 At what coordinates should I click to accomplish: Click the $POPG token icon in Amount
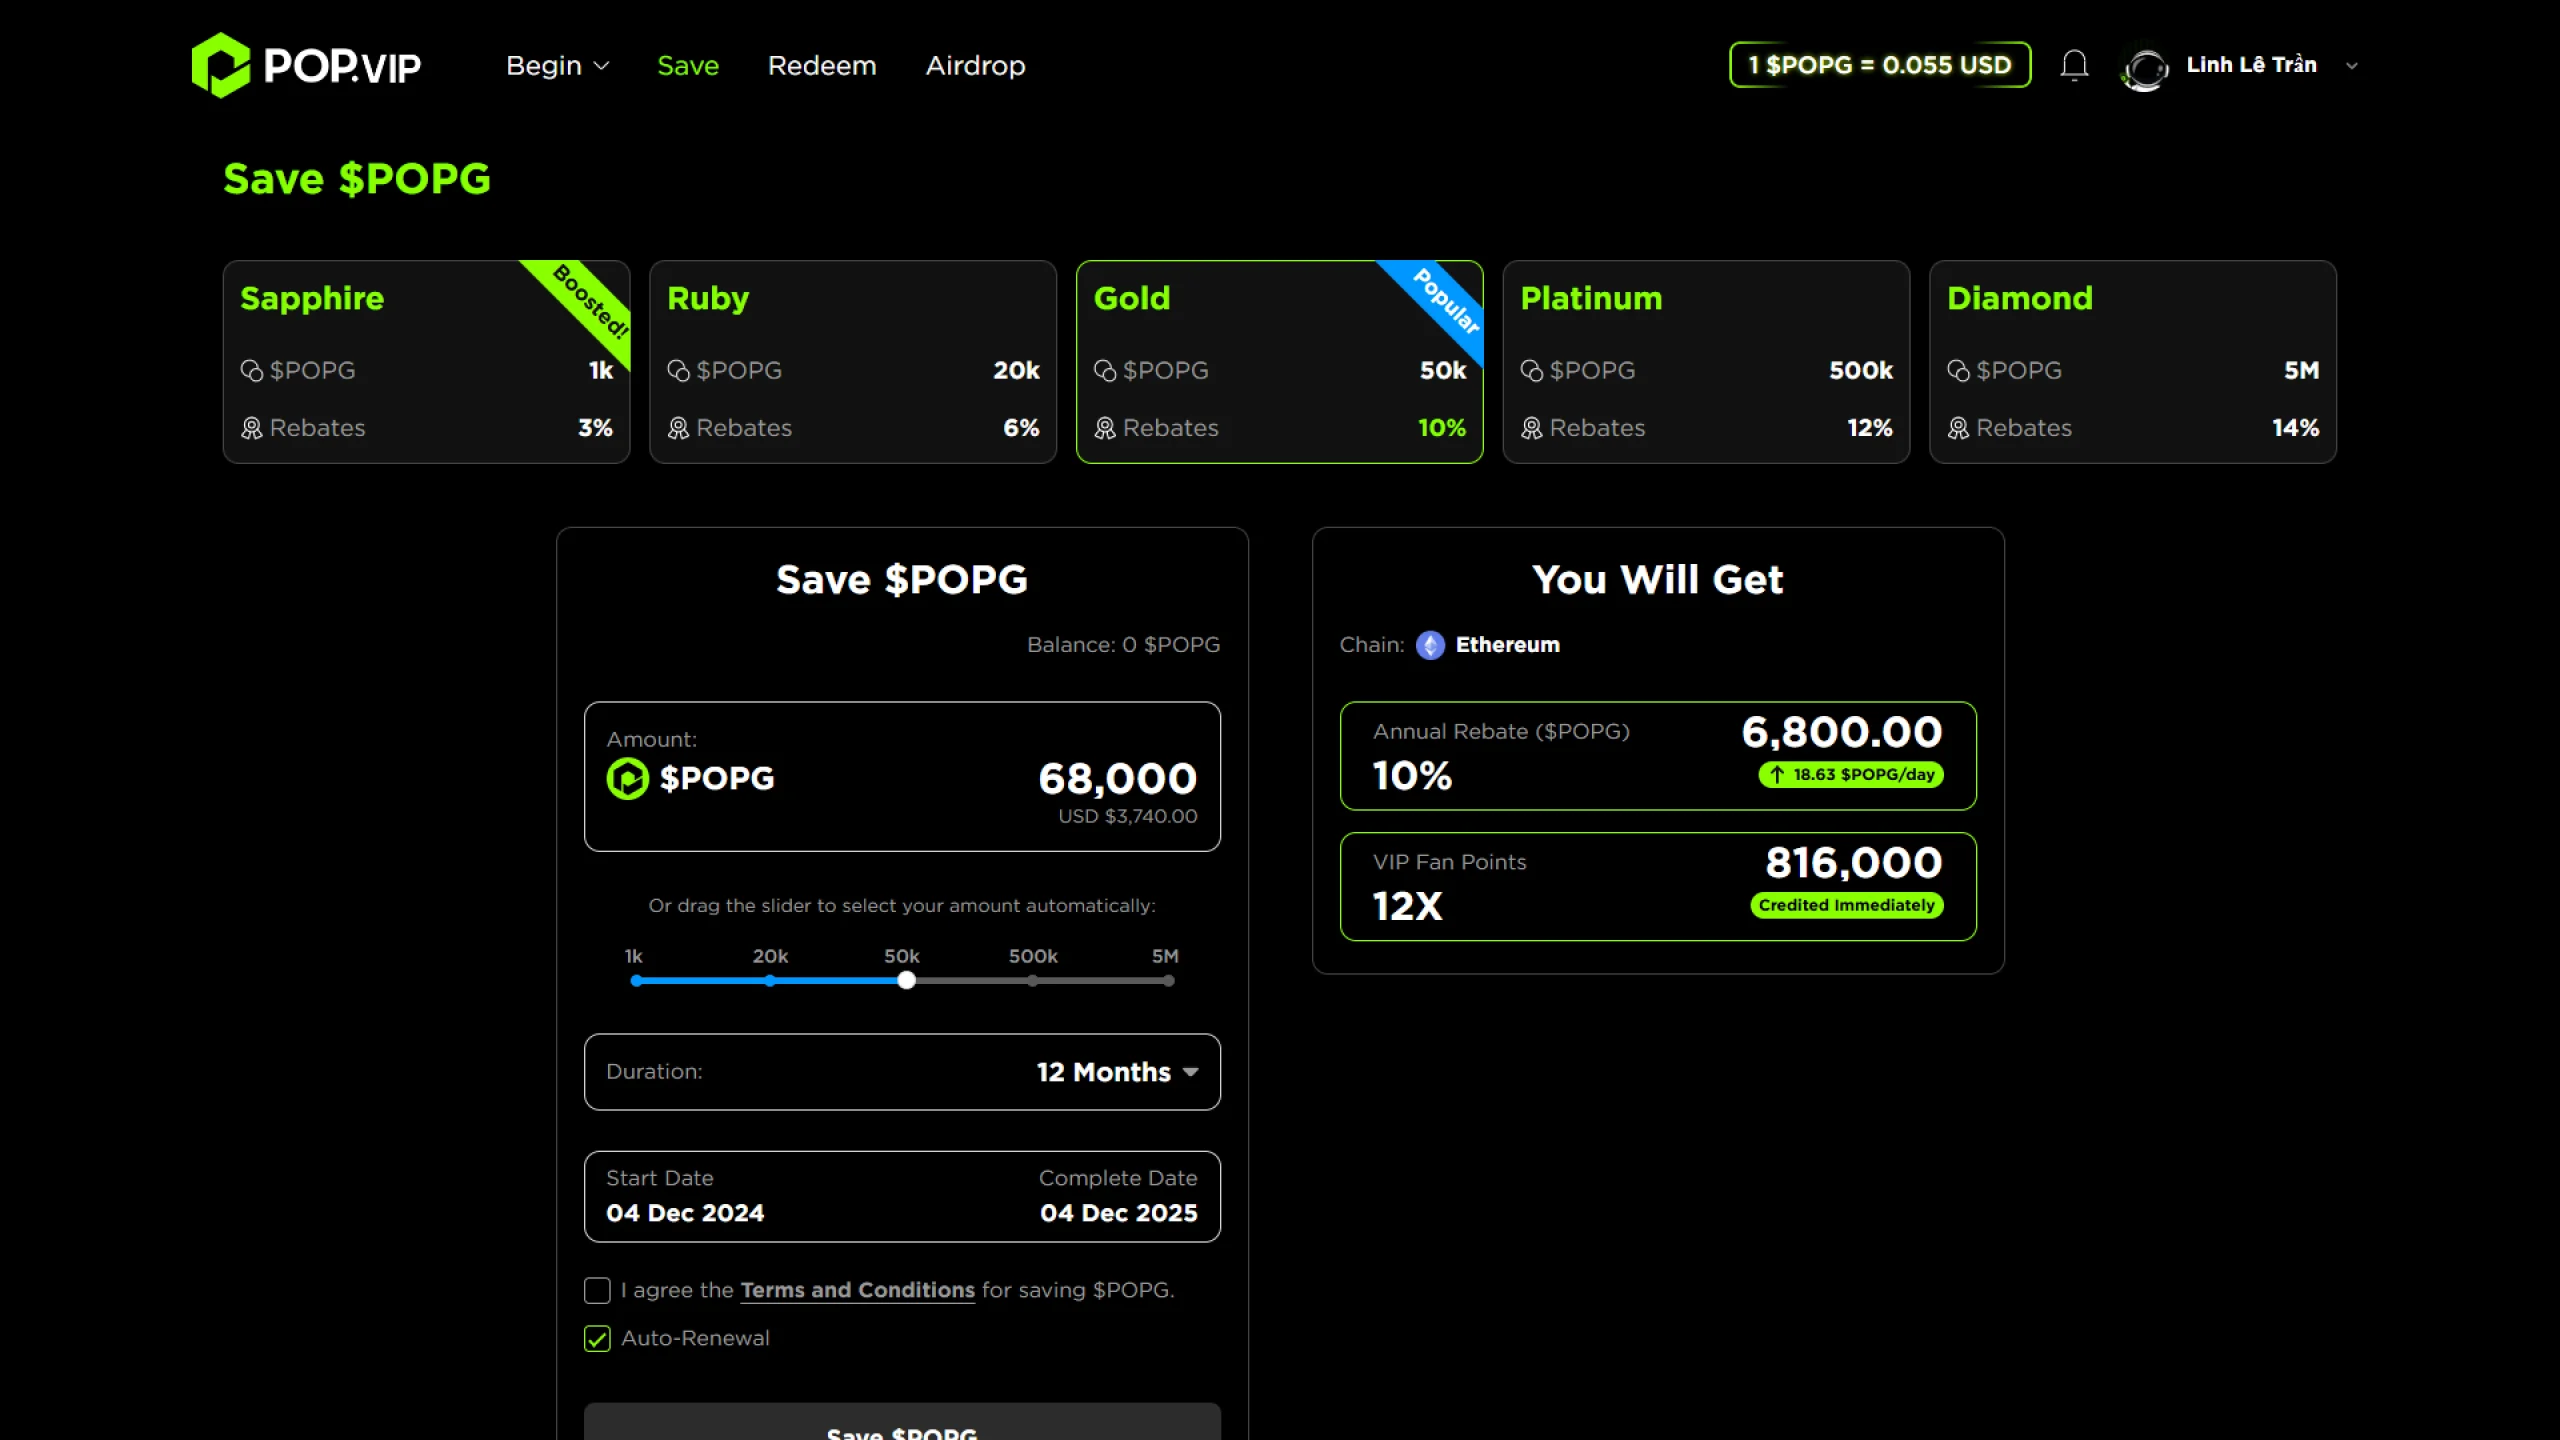click(x=628, y=778)
